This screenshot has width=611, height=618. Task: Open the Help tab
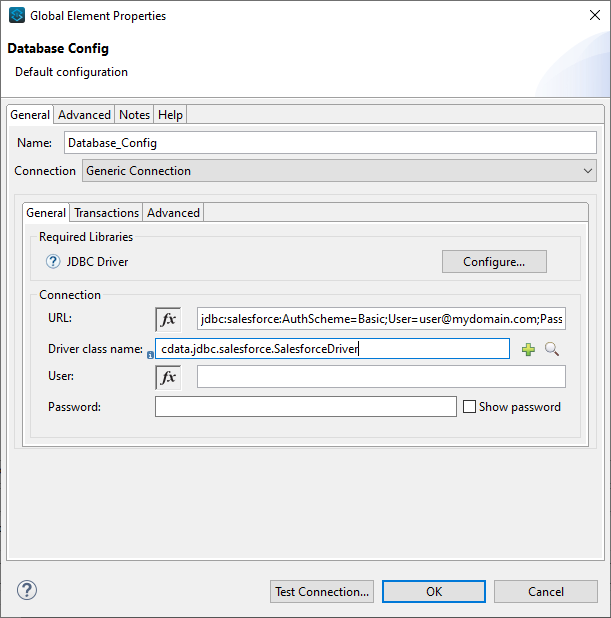[170, 115]
